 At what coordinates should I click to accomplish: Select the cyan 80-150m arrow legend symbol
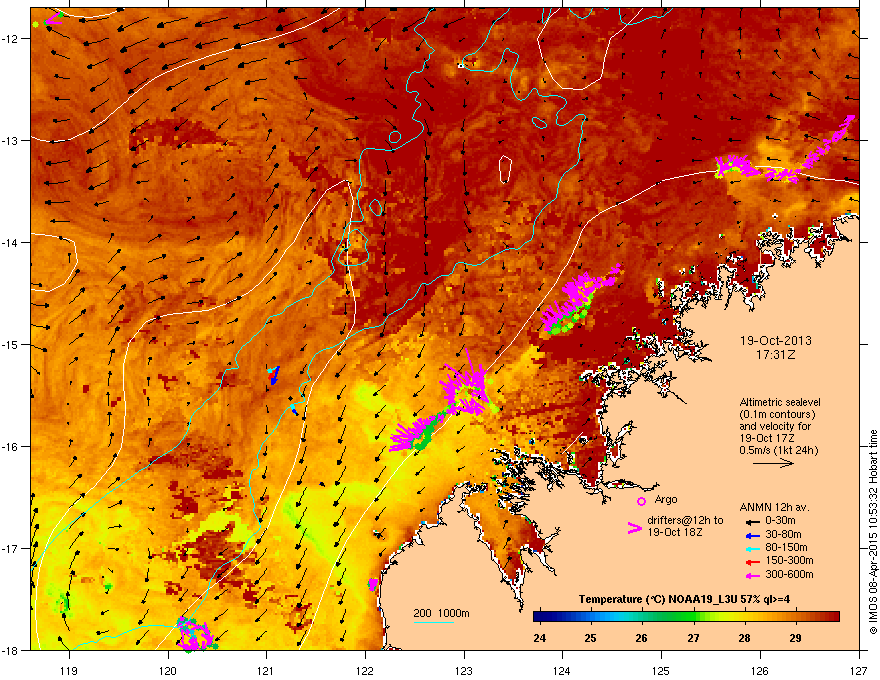pyautogui.click(x=752, y=548)
